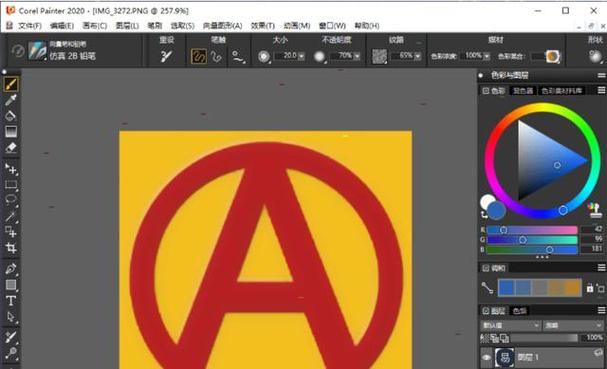Click the brush reset icon under 重设
Viewport: 607px width, 369px height.
coord(166,57)
